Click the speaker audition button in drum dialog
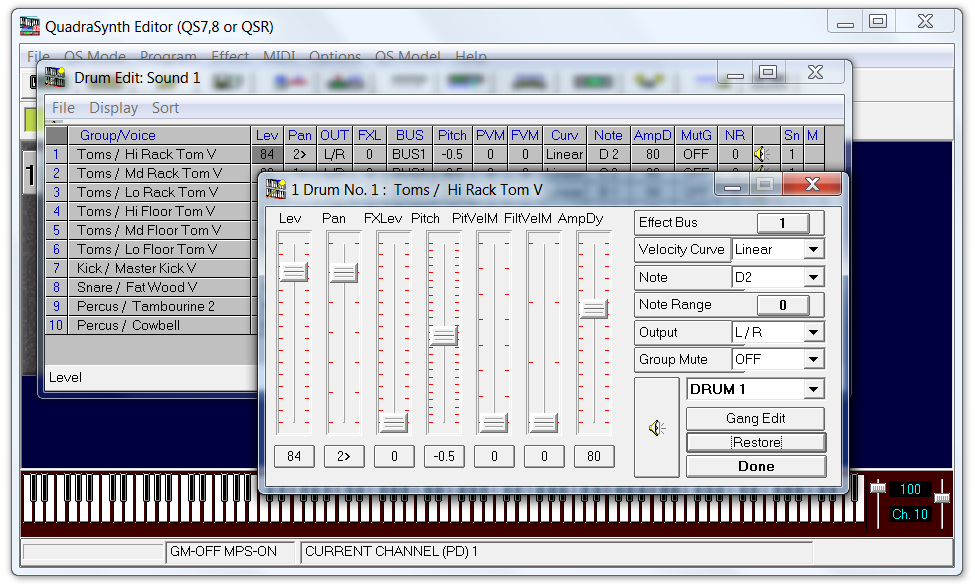This screenshot has height=586, width=975. coord(657,428)
